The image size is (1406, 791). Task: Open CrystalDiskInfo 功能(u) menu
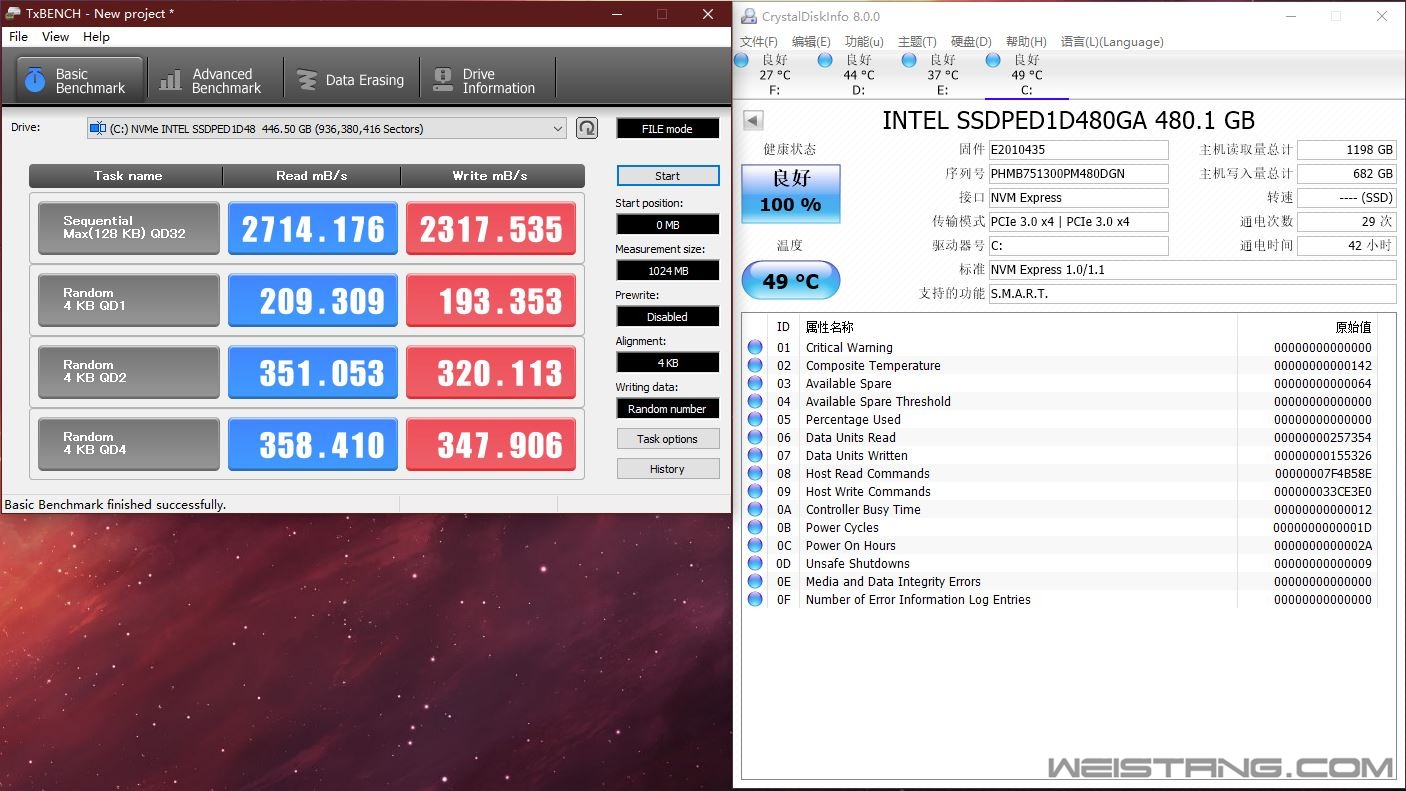coord(864,42)
